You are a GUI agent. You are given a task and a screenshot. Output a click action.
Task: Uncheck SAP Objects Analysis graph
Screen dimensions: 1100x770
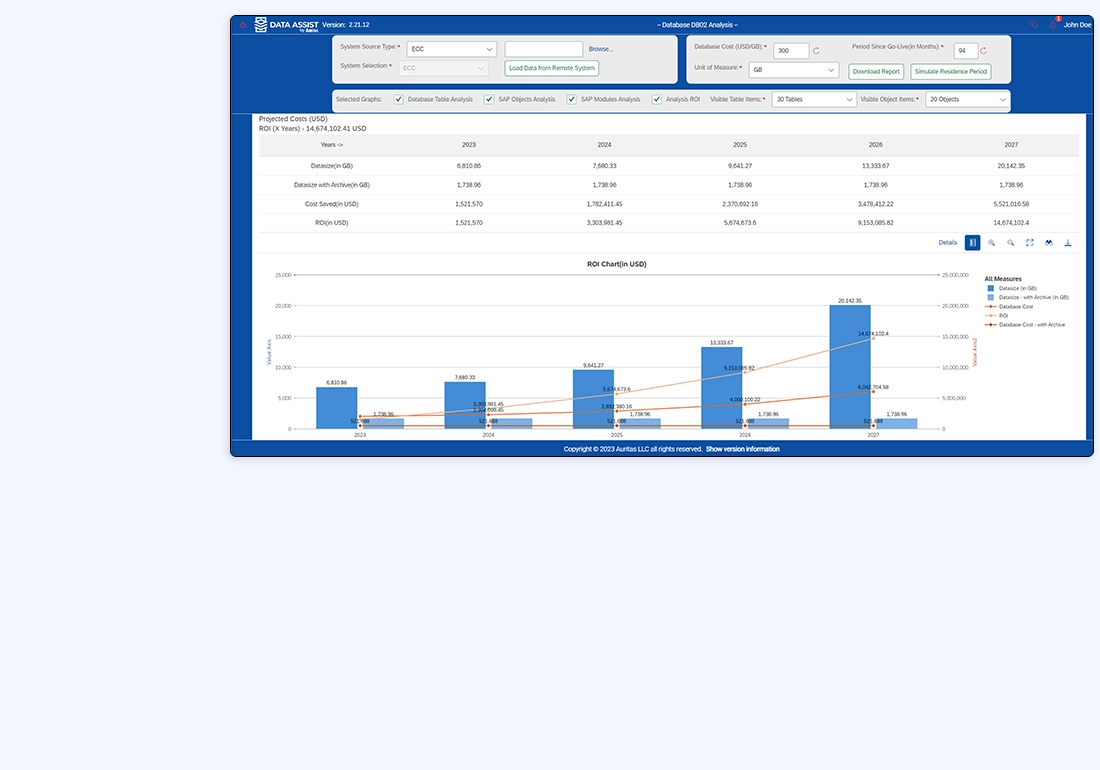[489, 100]
